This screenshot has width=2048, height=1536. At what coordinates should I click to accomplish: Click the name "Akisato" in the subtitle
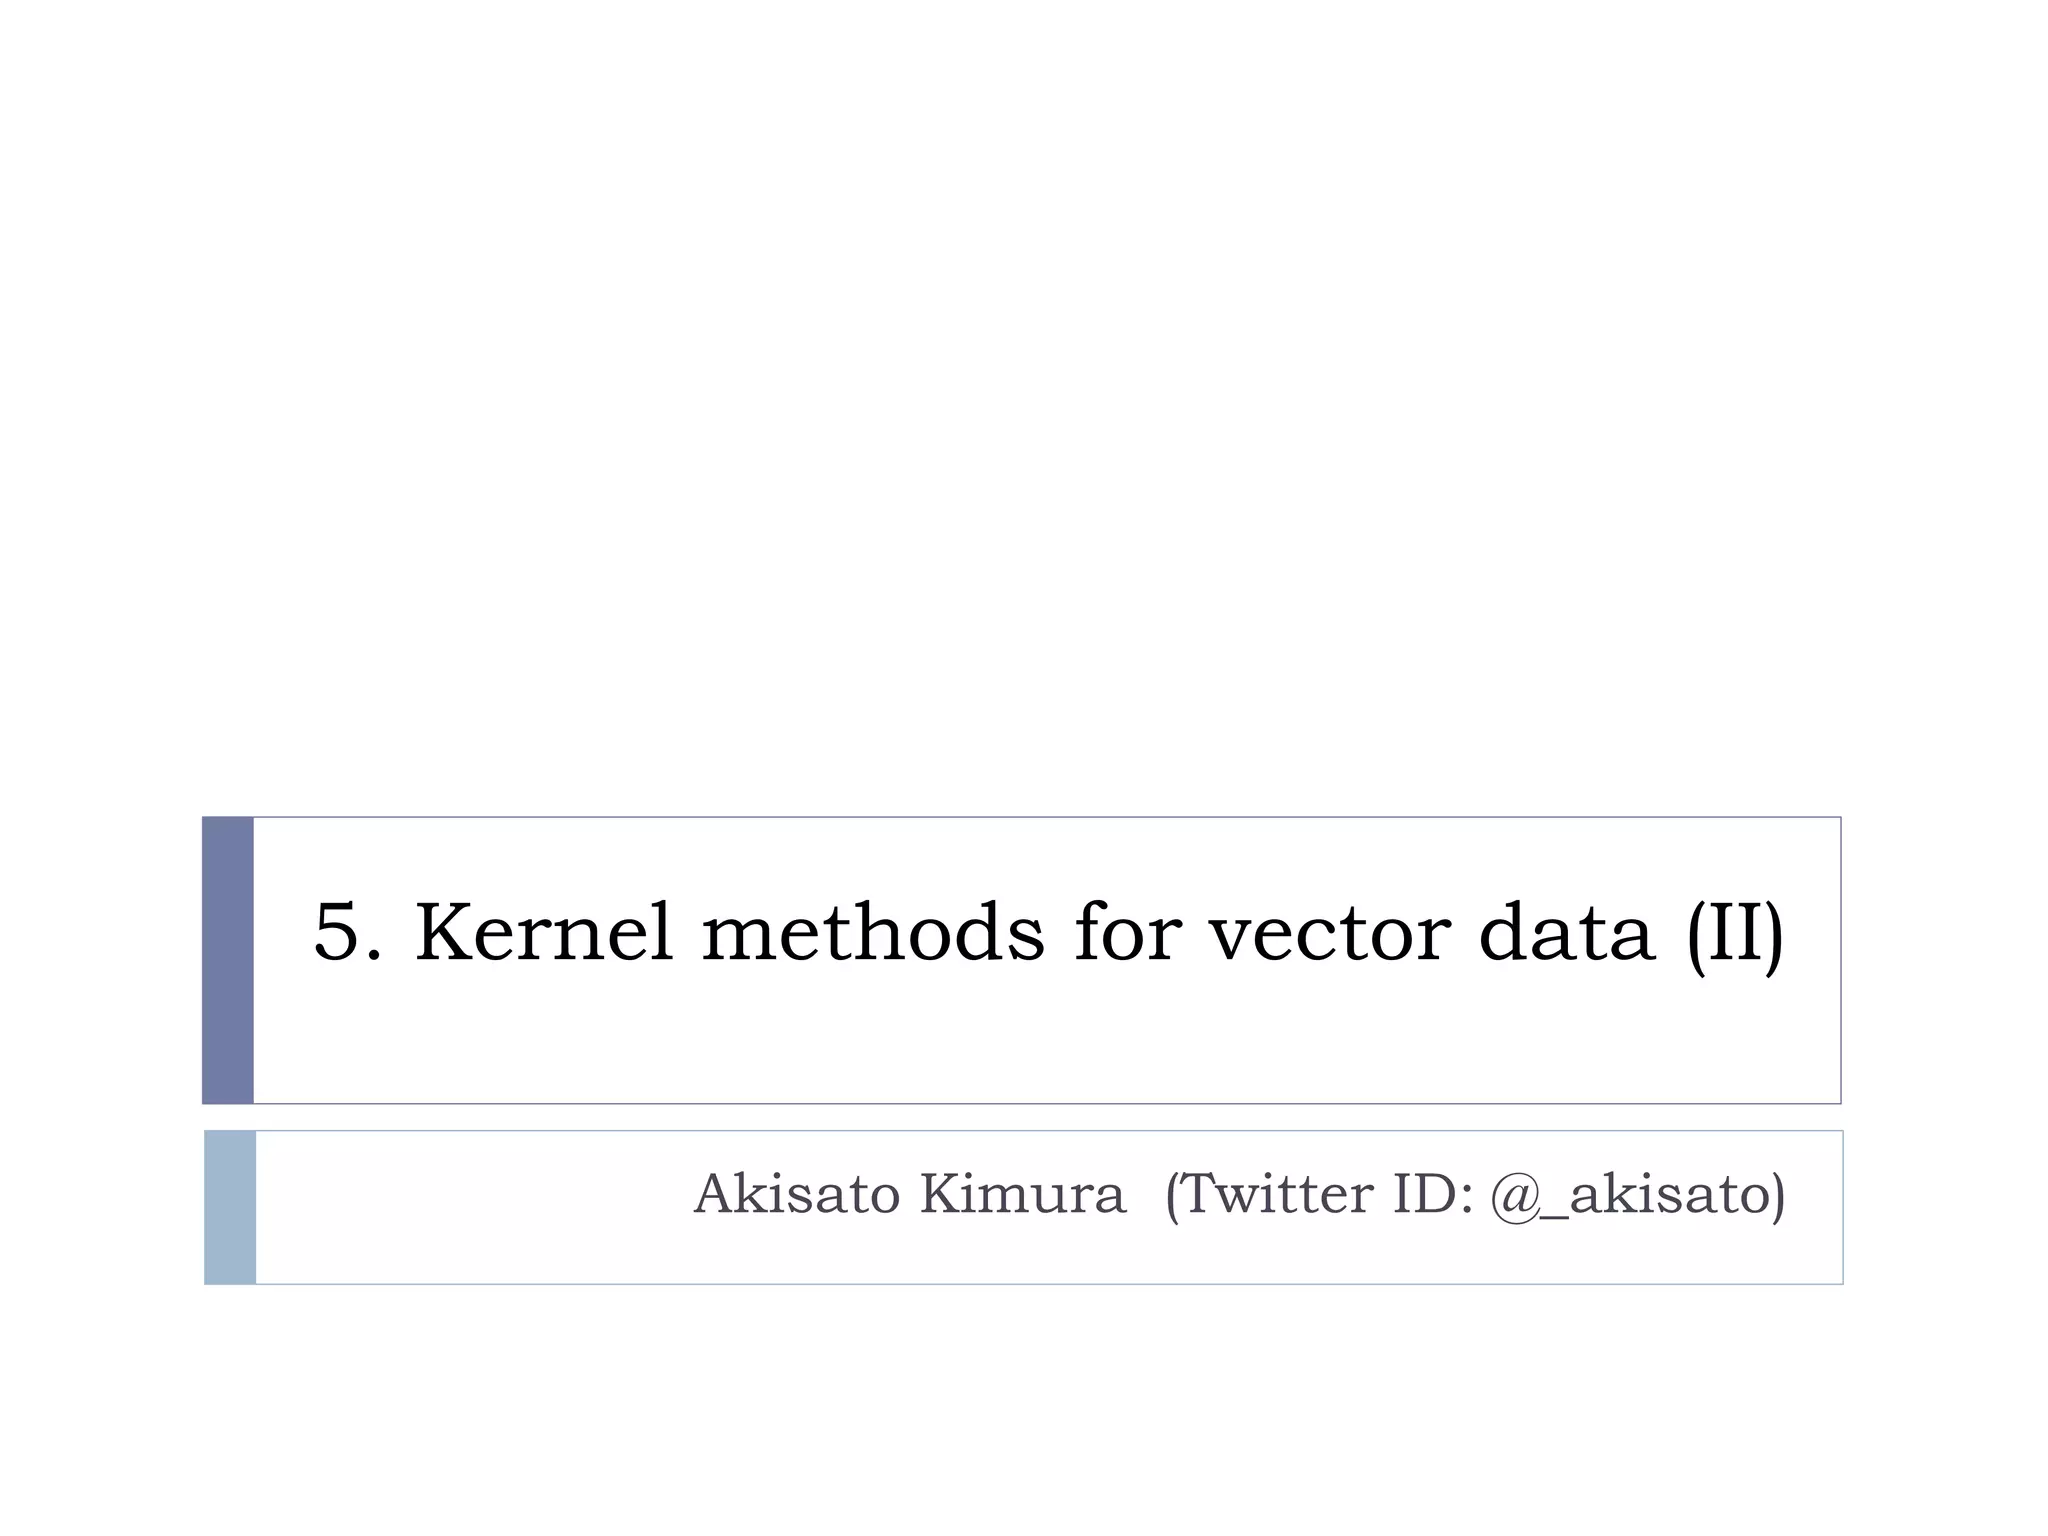797,1194
